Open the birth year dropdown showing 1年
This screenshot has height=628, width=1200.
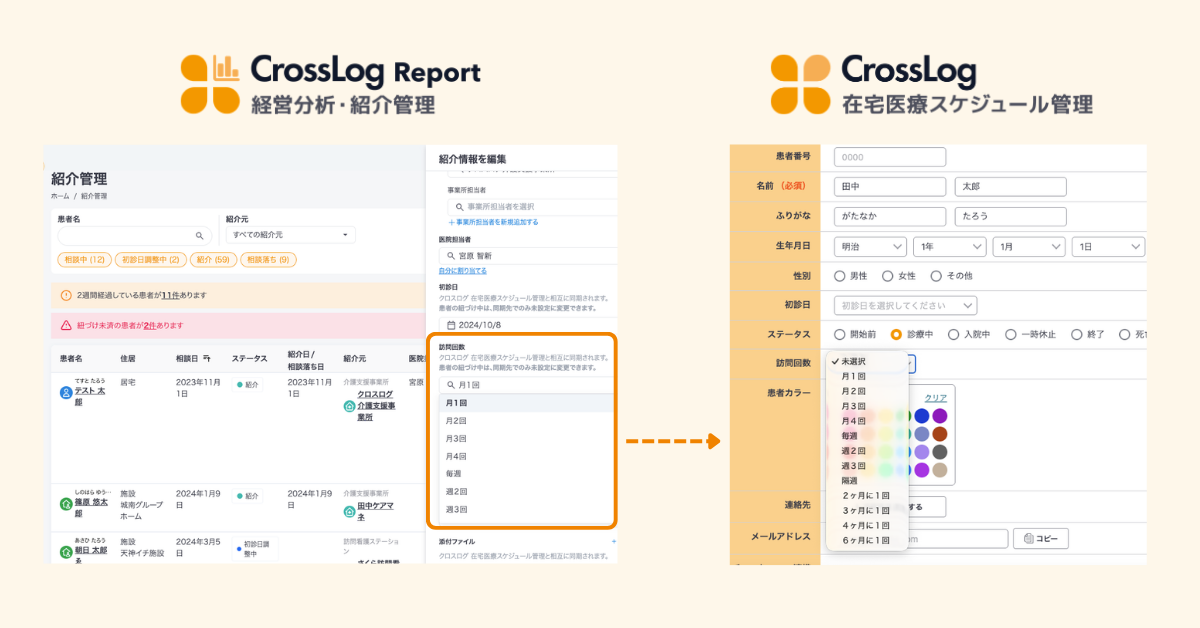tap(950, 246)
